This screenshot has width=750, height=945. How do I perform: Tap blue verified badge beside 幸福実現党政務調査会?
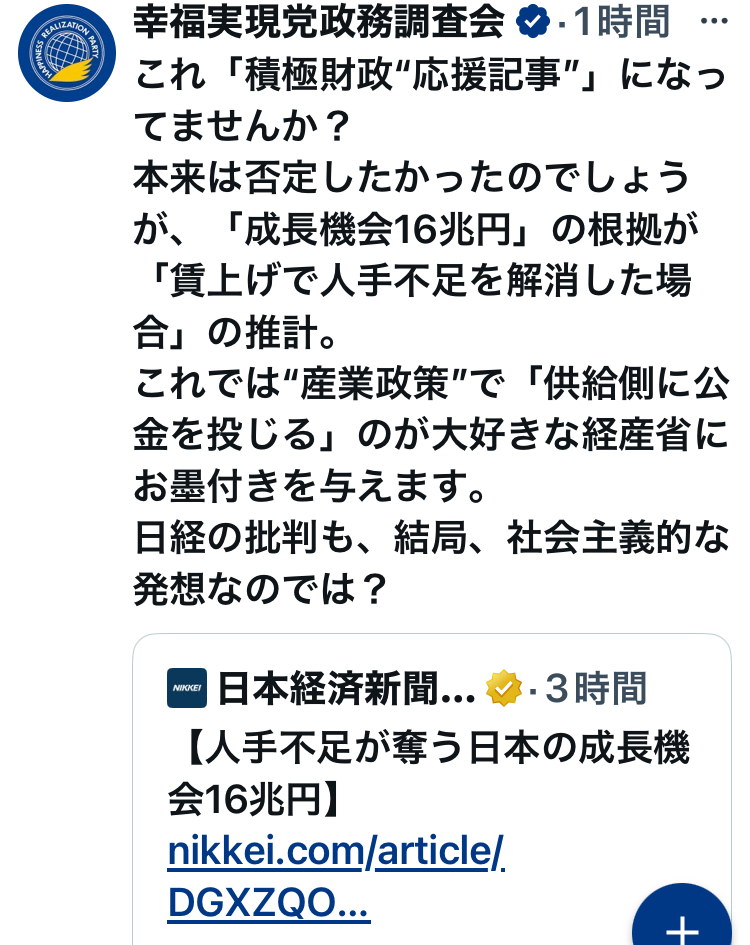[530, 21]
